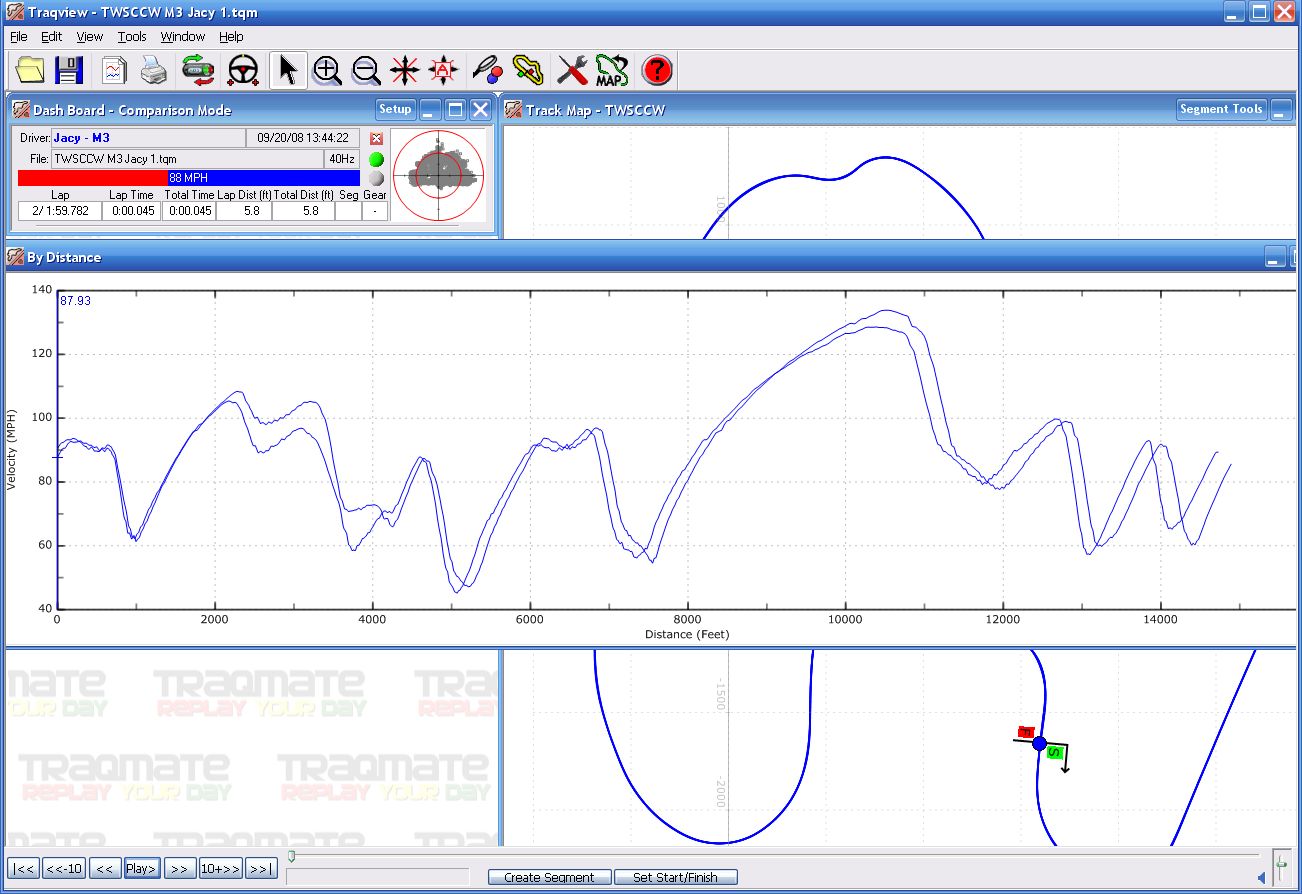
Task: Click the vertical speed slider at bottom right
Action: tap(1281, 866)
